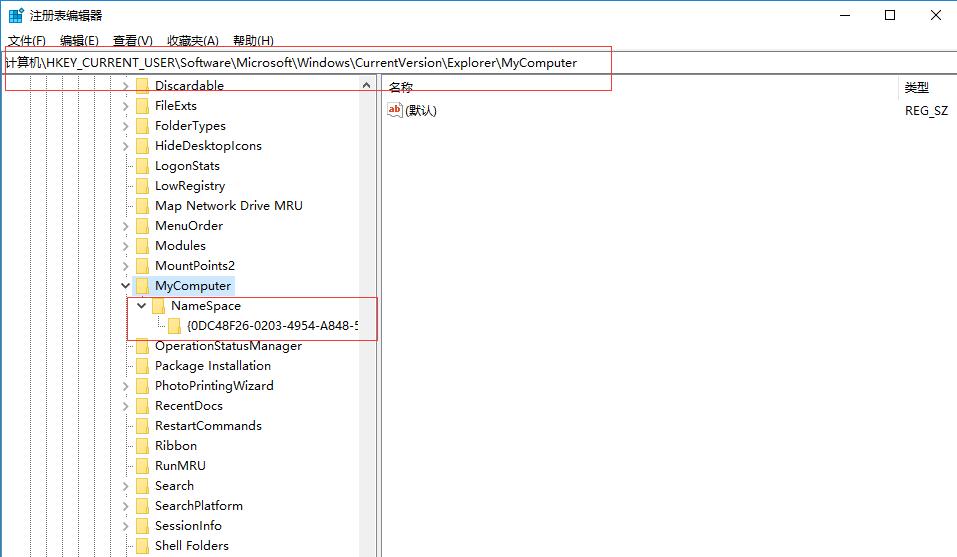Click the folder icon beside Shell Folders
The image size is (957, 557).
pyautogui.click(x=142, y=546)
